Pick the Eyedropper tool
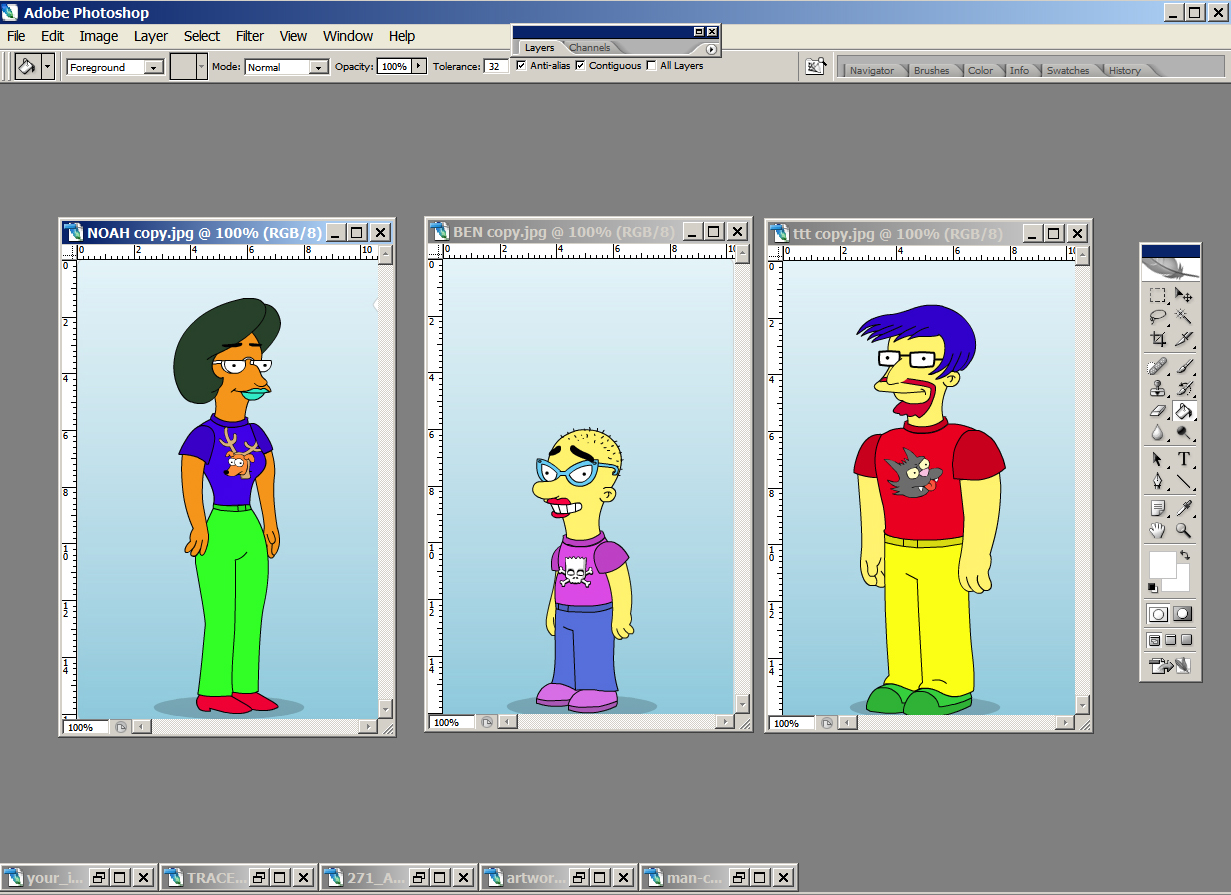Image resolution: width=1231 pixels, height=895 pixels. click(x=1184, y=508)
